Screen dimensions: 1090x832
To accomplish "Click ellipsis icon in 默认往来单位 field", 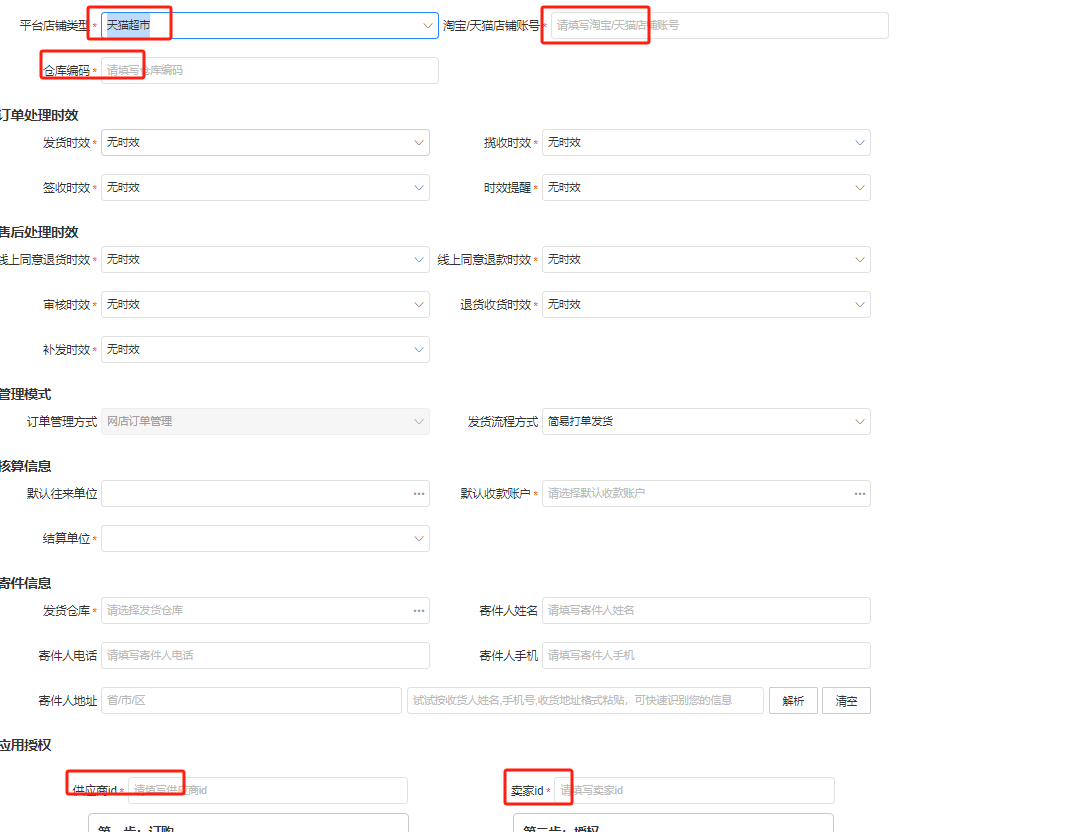I will coord(419,494).
